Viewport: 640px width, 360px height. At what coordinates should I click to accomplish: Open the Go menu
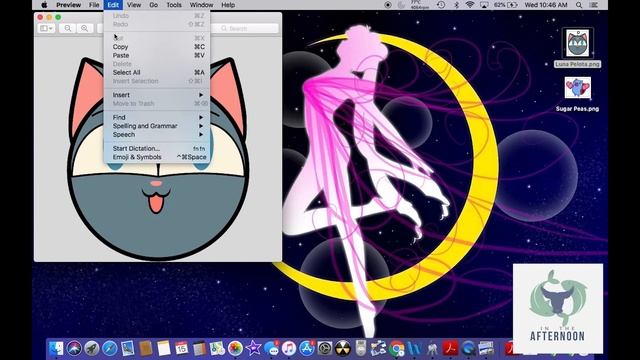(153, 5)
